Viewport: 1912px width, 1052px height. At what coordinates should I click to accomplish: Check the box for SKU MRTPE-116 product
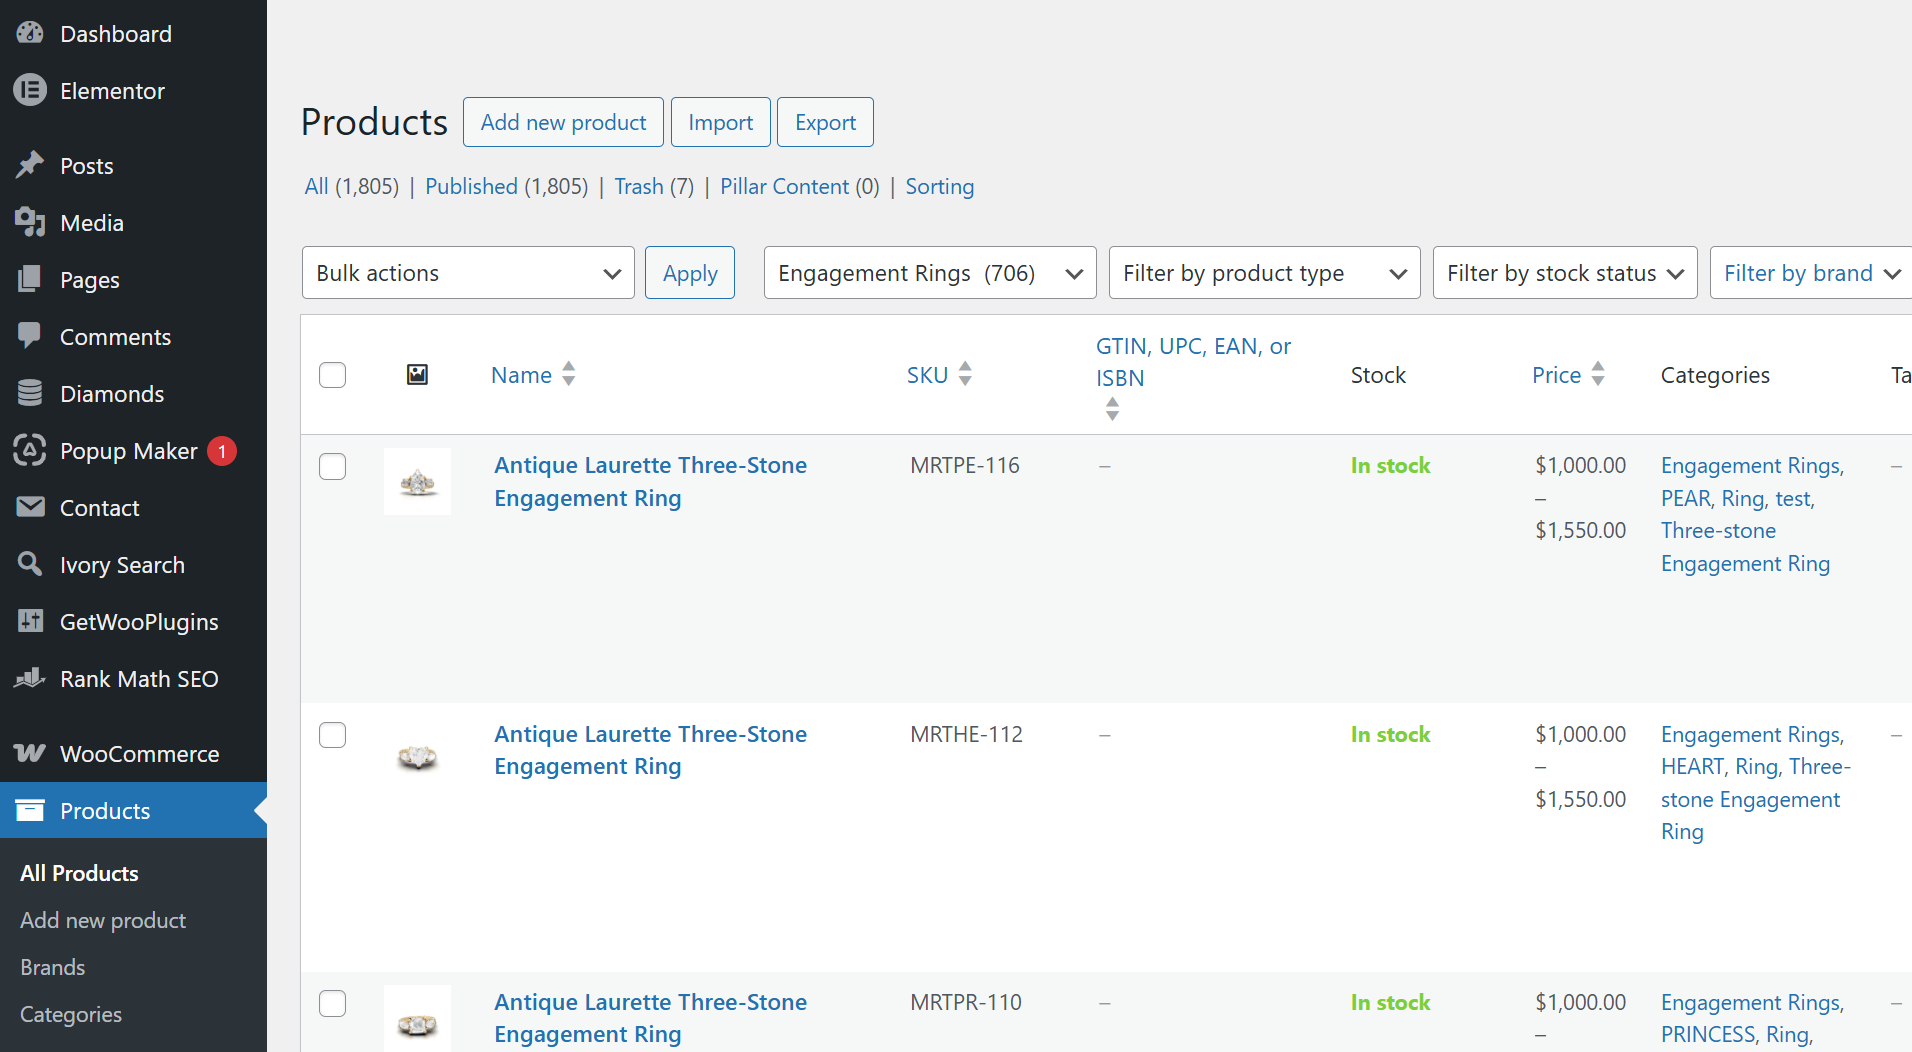(x=332, y=467)
